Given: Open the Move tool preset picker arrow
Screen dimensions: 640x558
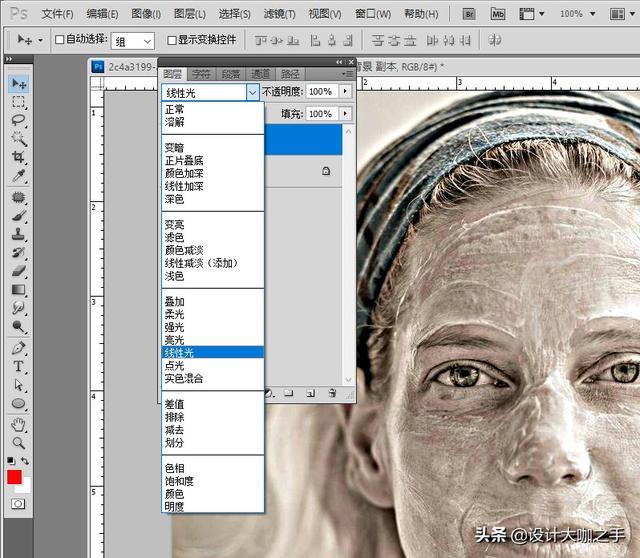Looking at the screenshot, I should point(40,40).
